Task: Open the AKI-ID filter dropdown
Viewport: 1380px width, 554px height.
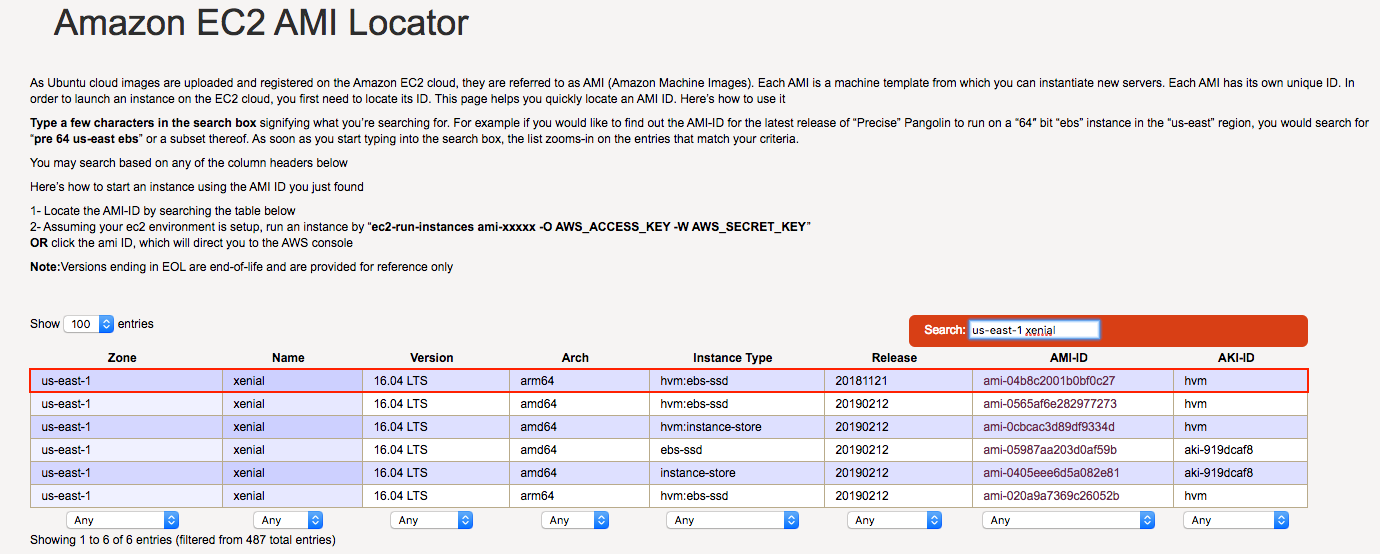Action: [1236, 520]
